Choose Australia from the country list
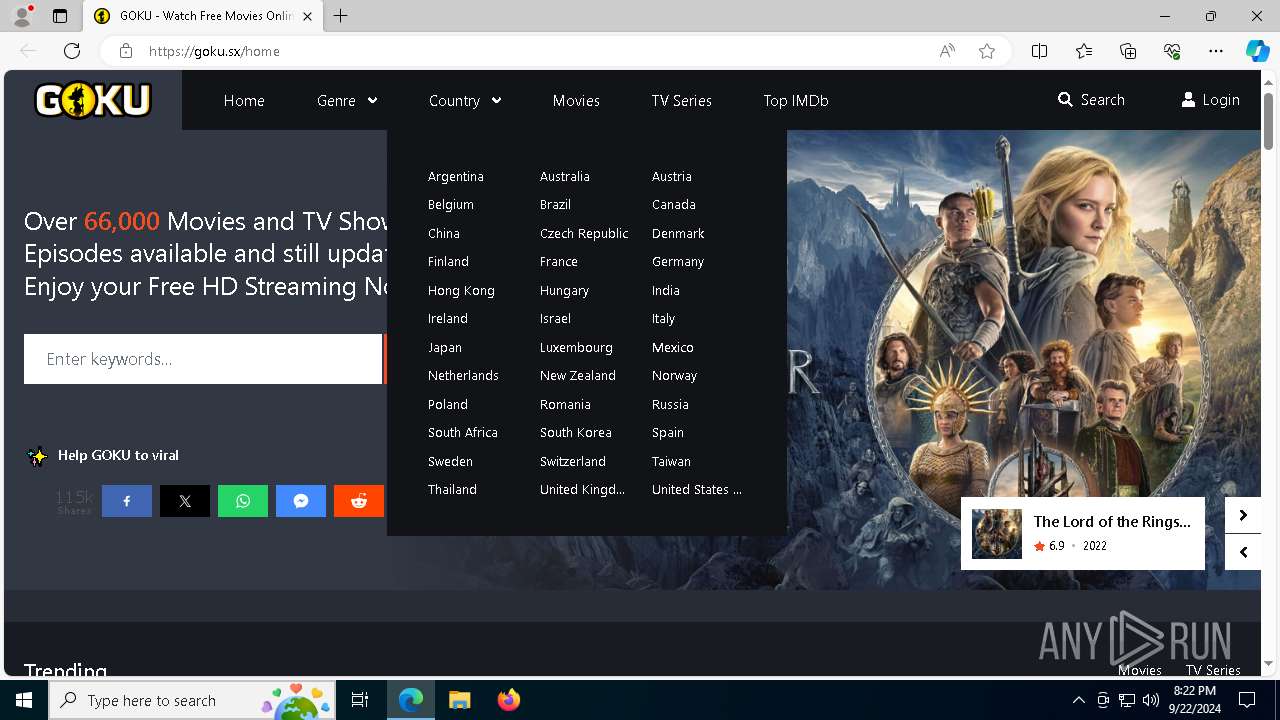 click(x=565, y=176)
